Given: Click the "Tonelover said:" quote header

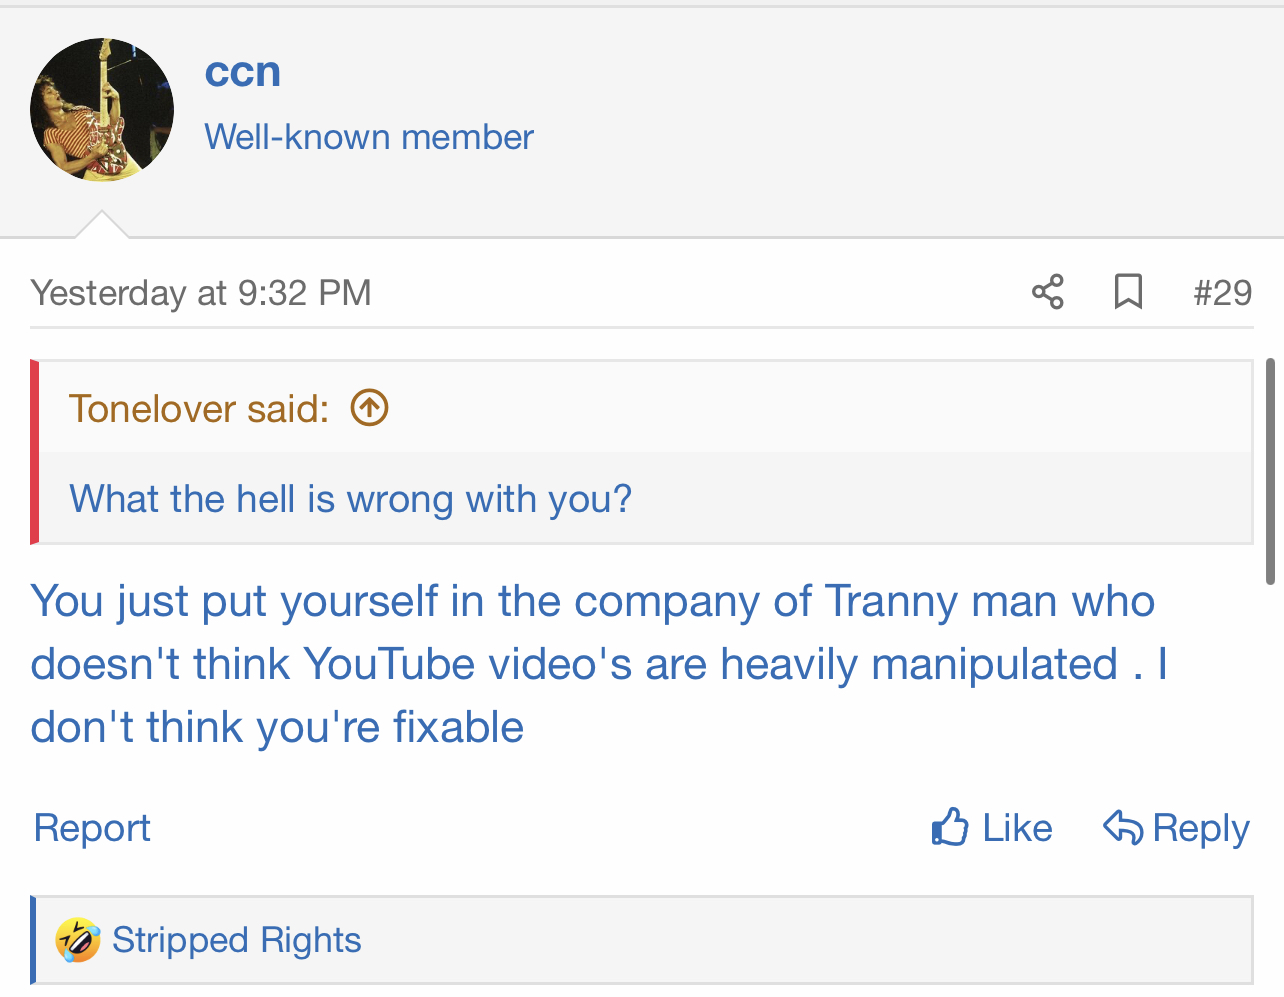Looking at the screenshot, I should click(x=198, y=409).
